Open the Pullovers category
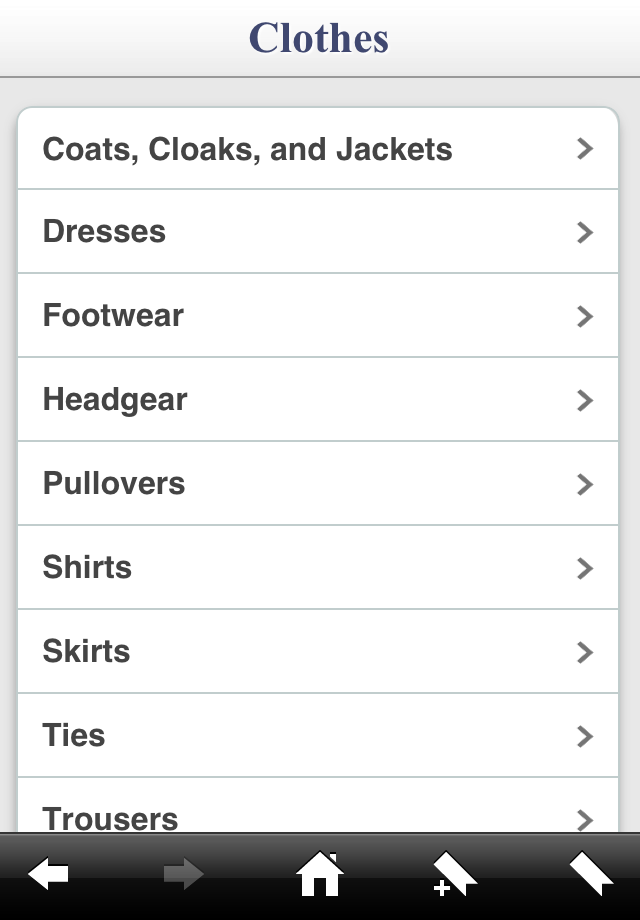The width and height of the screenshot is (640, 920). click(318, 483)
